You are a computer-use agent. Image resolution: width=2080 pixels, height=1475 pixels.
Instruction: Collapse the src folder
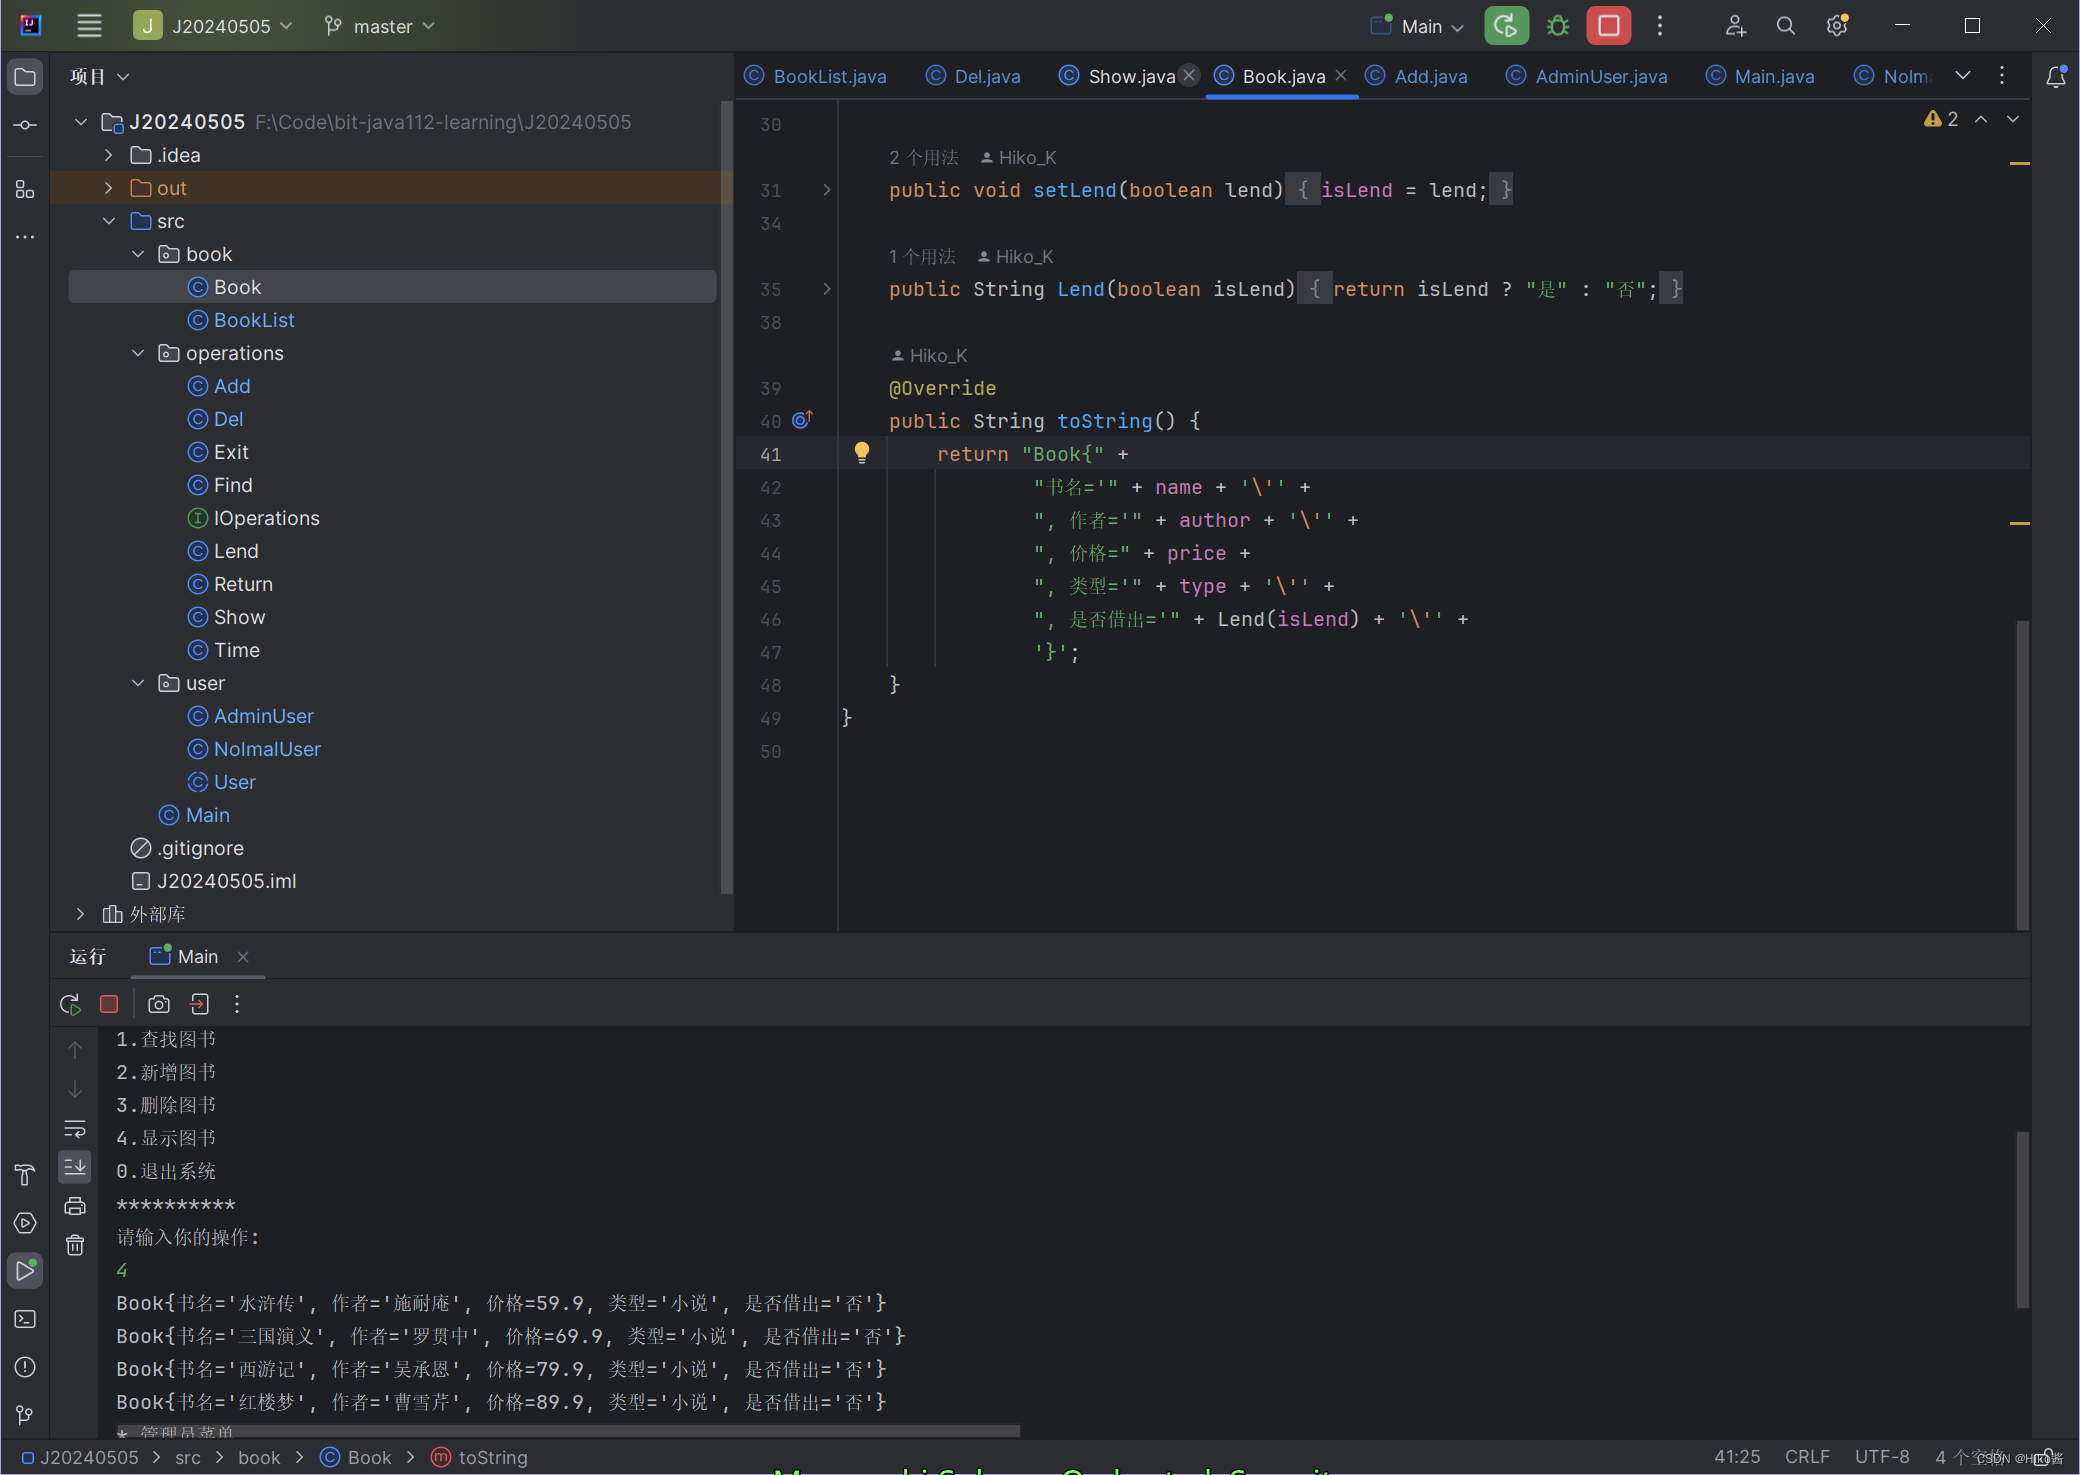tap(109, 221)
